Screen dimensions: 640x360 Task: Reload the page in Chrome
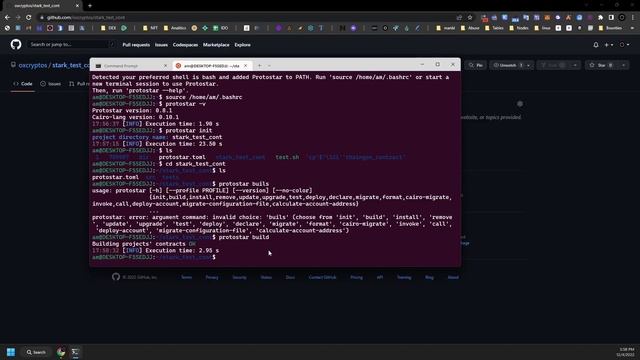[x=29, y=18]
